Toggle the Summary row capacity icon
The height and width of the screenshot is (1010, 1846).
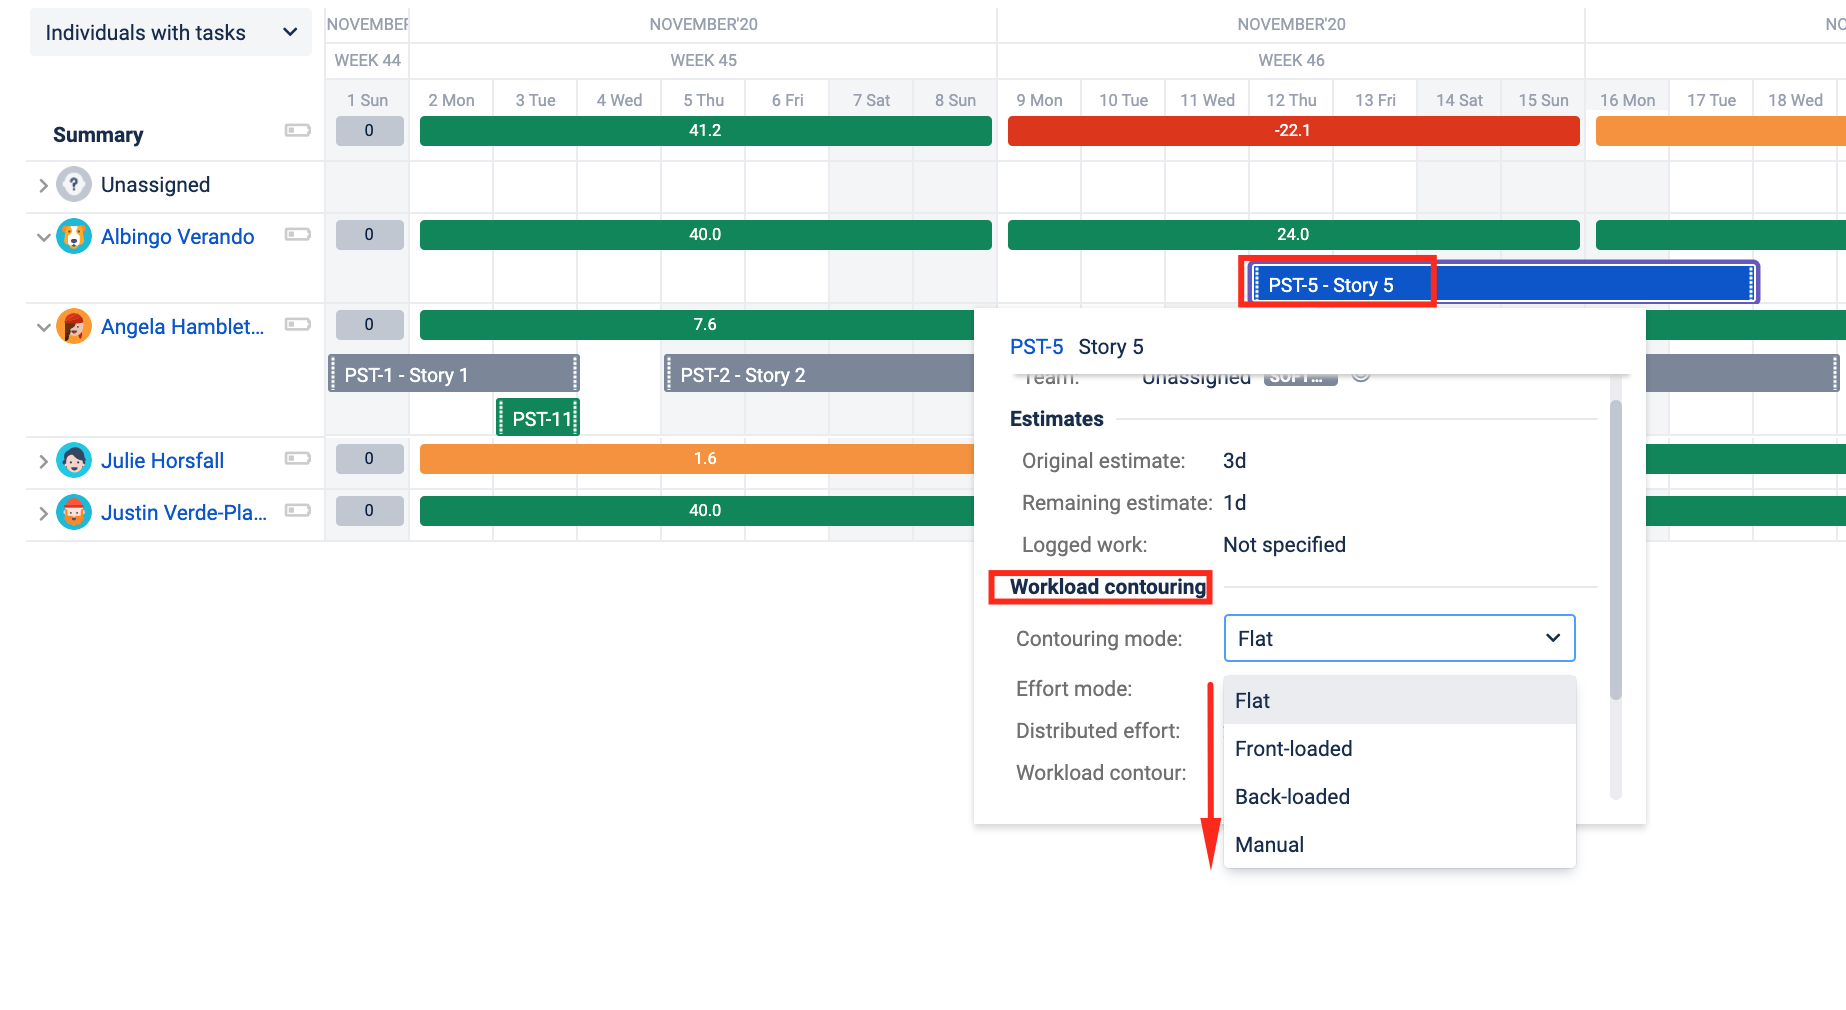click(x=298, y=130)
